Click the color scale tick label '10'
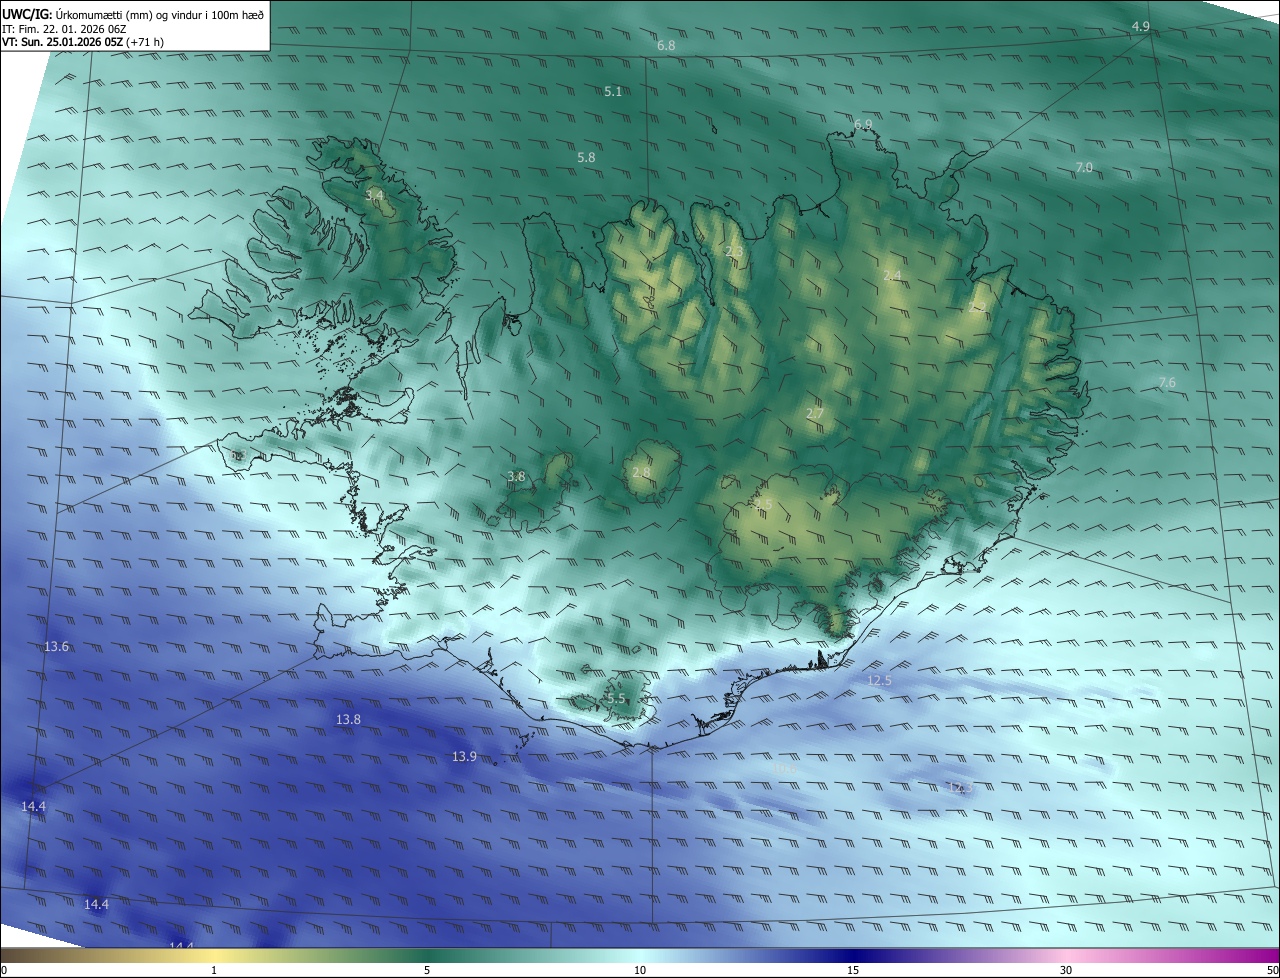The height and width of the screenshot is (978, 1280). pyautogui.click(x=640, y=970)
